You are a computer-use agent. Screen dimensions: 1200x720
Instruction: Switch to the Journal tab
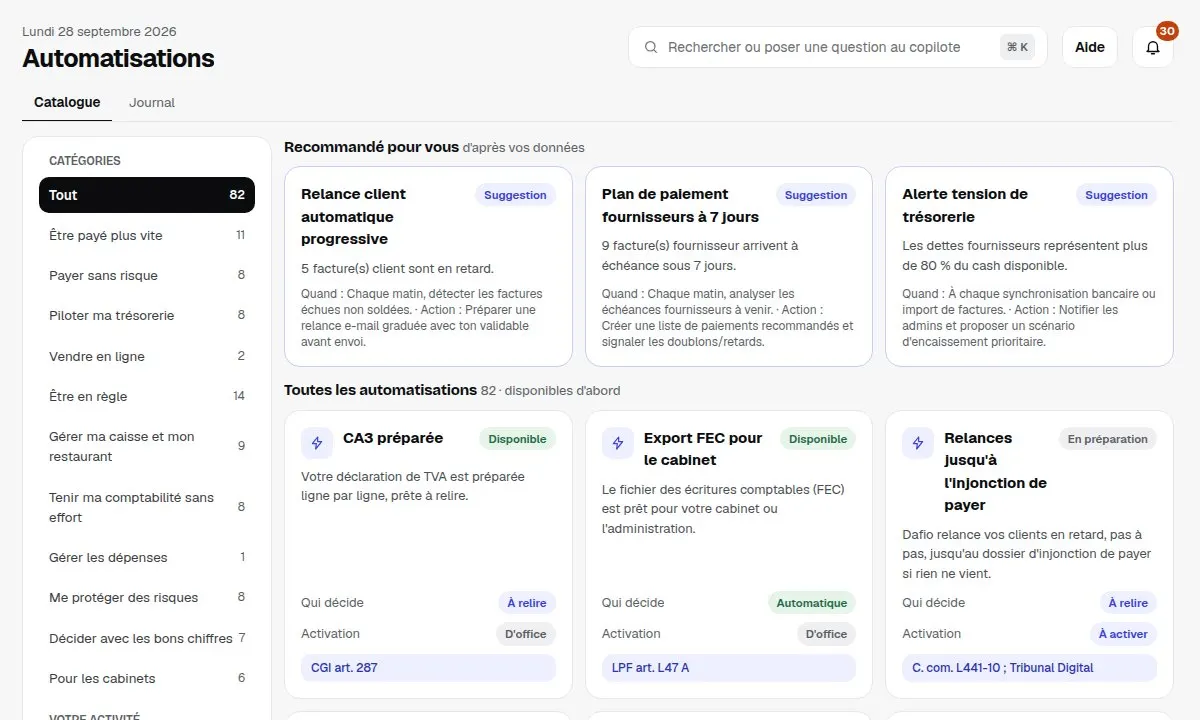pos(152,102)
